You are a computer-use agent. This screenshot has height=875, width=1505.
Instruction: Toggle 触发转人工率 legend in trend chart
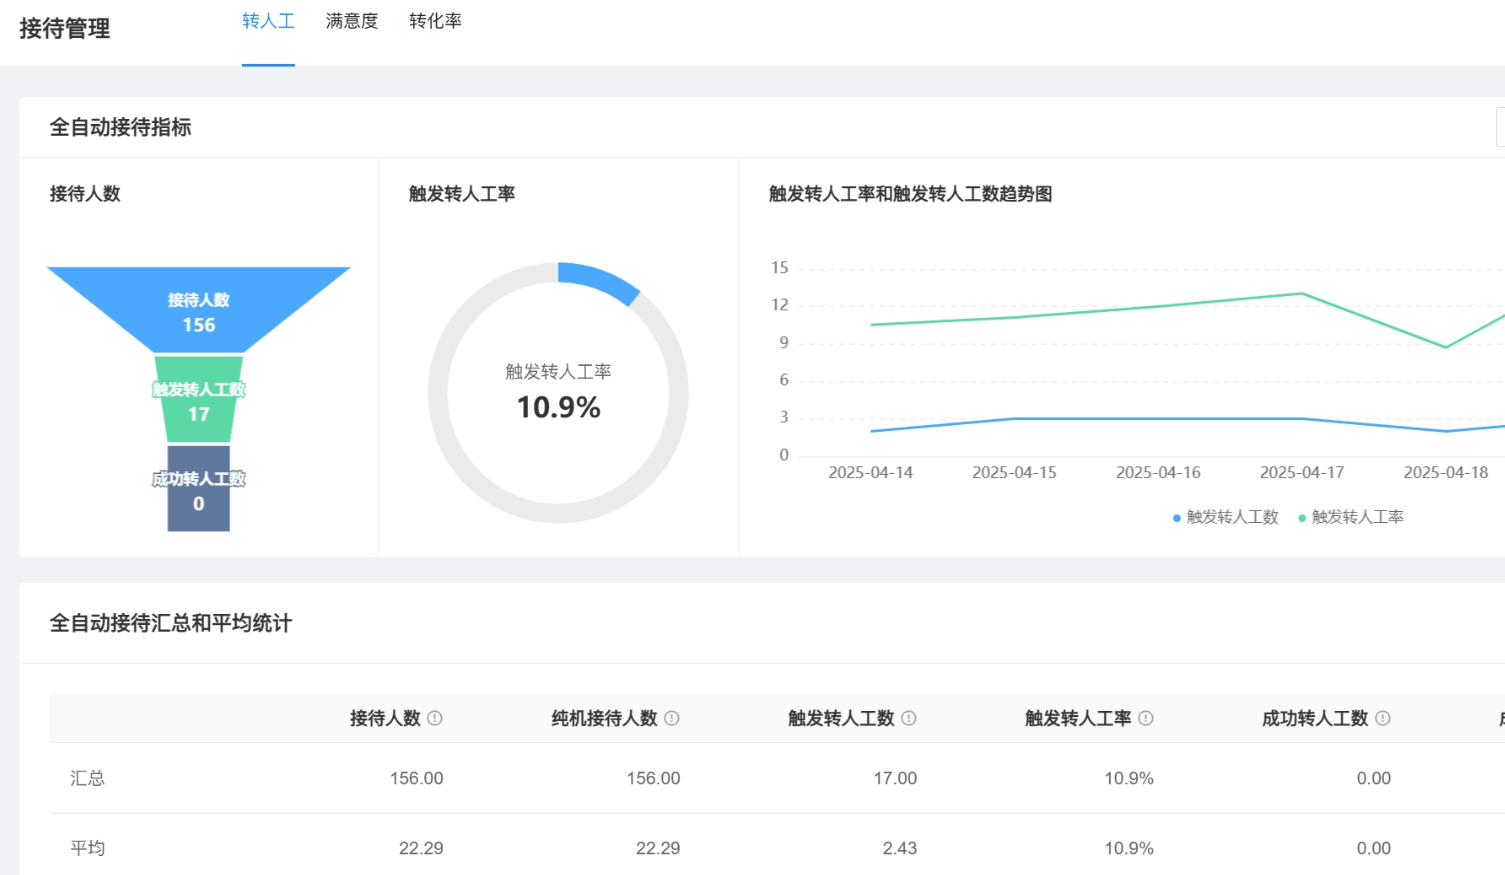(1351, 517)
